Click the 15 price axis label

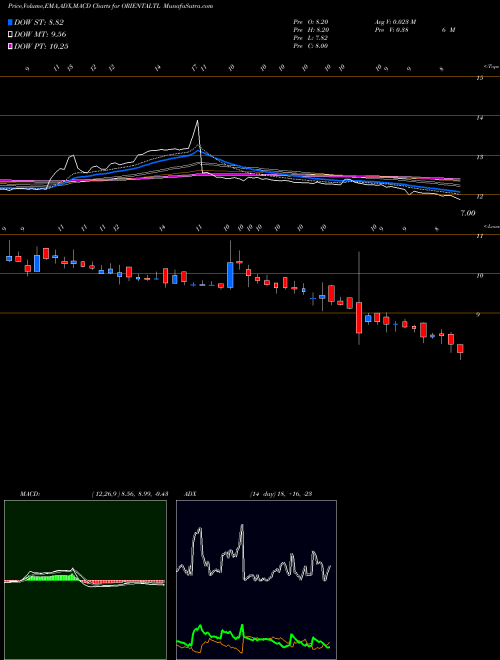click(479, 78)
